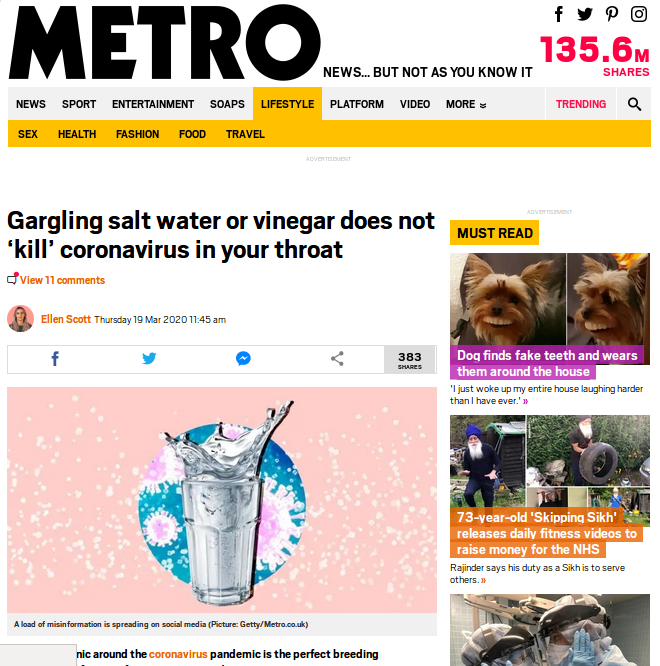660x666 pixels.
Task: Follow the orange coronavirus link in article
Action: (178, 654)
